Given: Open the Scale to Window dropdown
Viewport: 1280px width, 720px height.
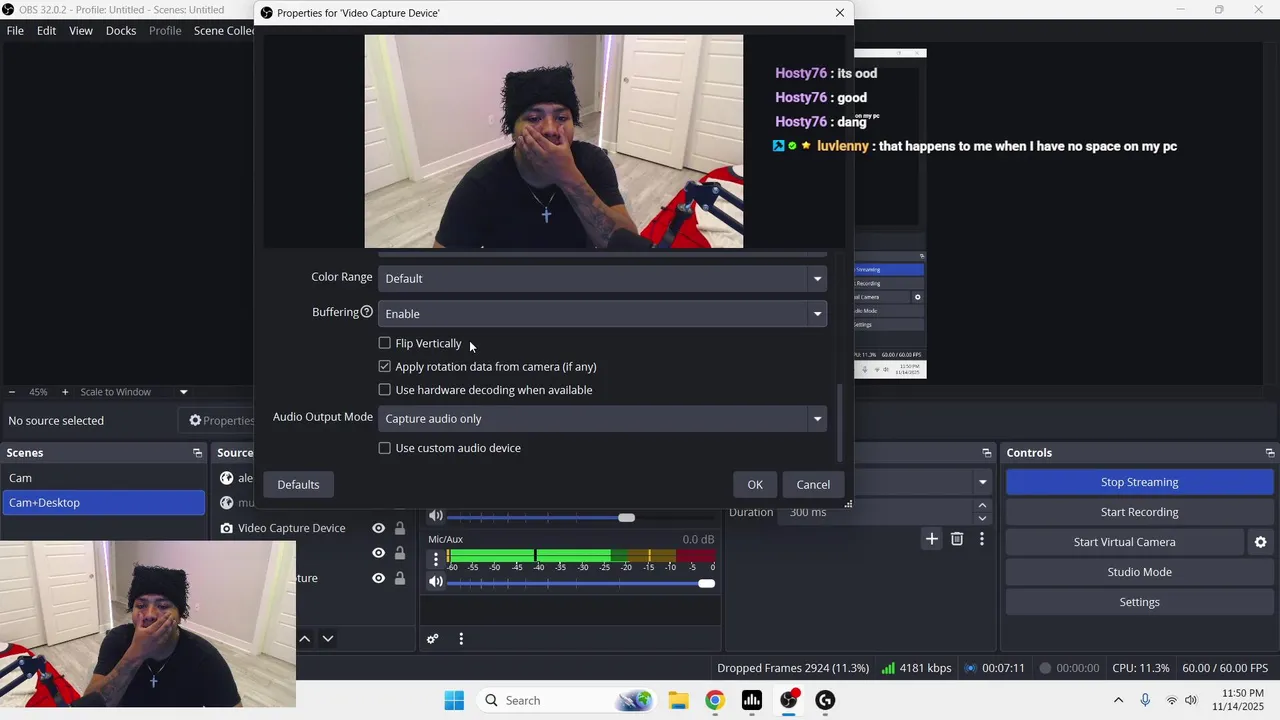Looking at the screenshot, I should (134, 392).
